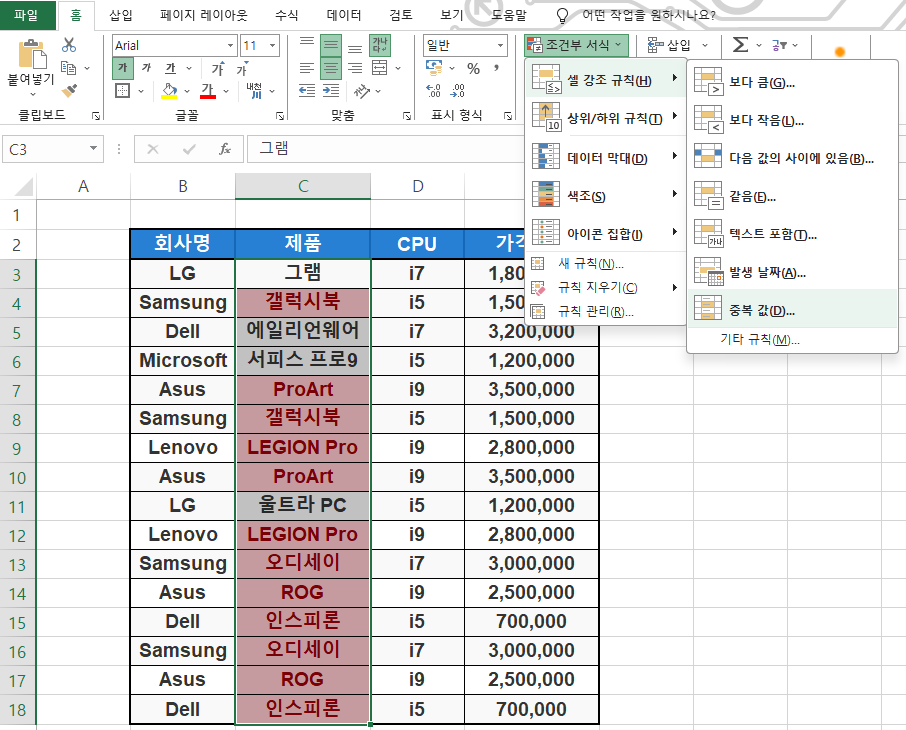906x730 pixels.
Task: Open font color dropdown arrow
Action: [226, 91]
